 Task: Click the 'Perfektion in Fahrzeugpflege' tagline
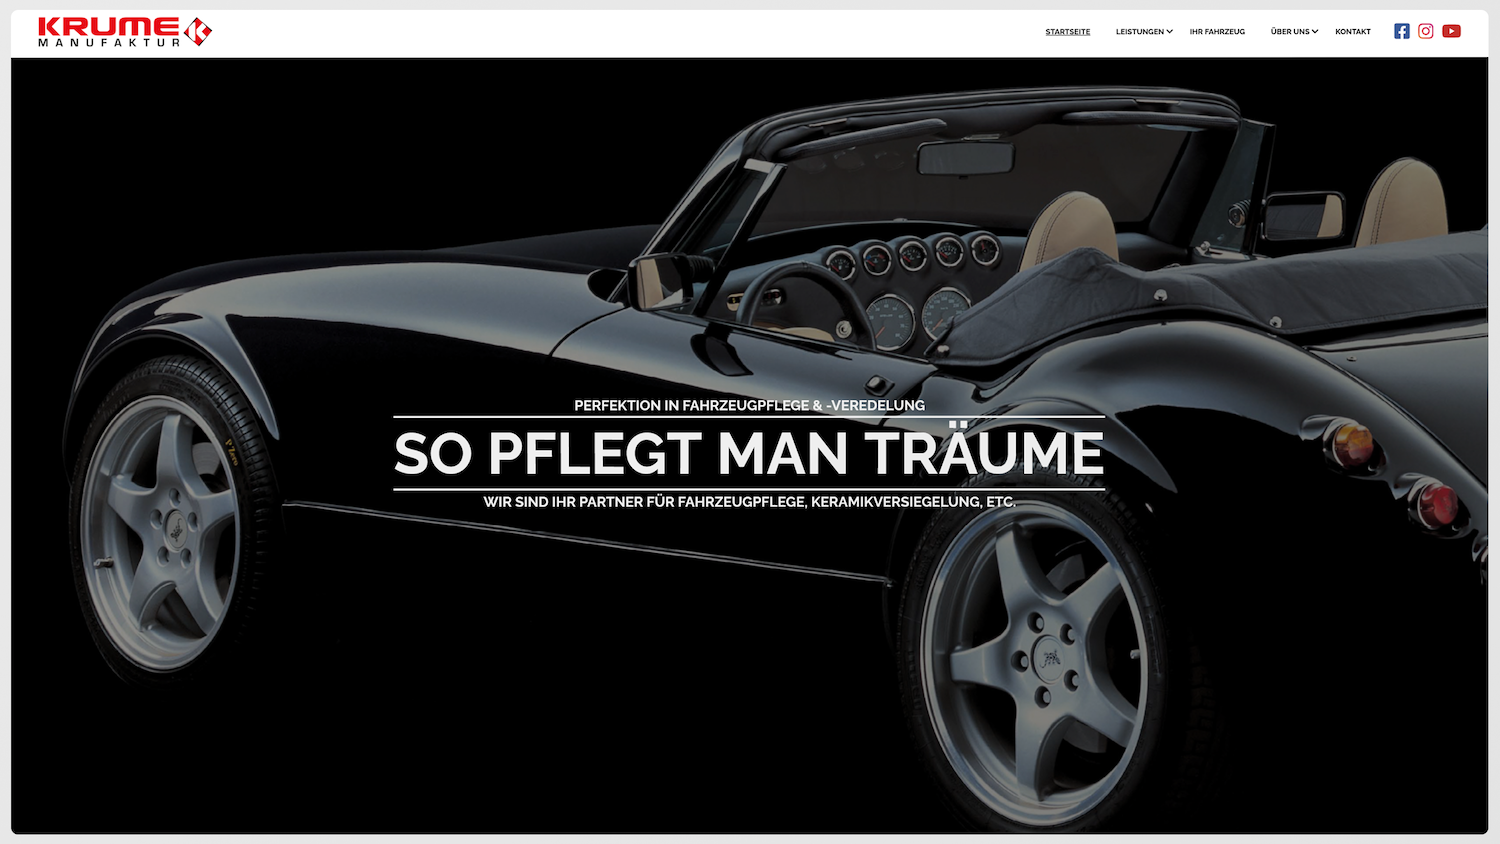pos(748,405)
